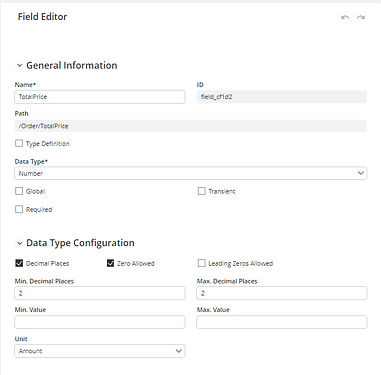Screen dimensions: 381x375
Task: Tick the Global checkbox
Action: 19,191
